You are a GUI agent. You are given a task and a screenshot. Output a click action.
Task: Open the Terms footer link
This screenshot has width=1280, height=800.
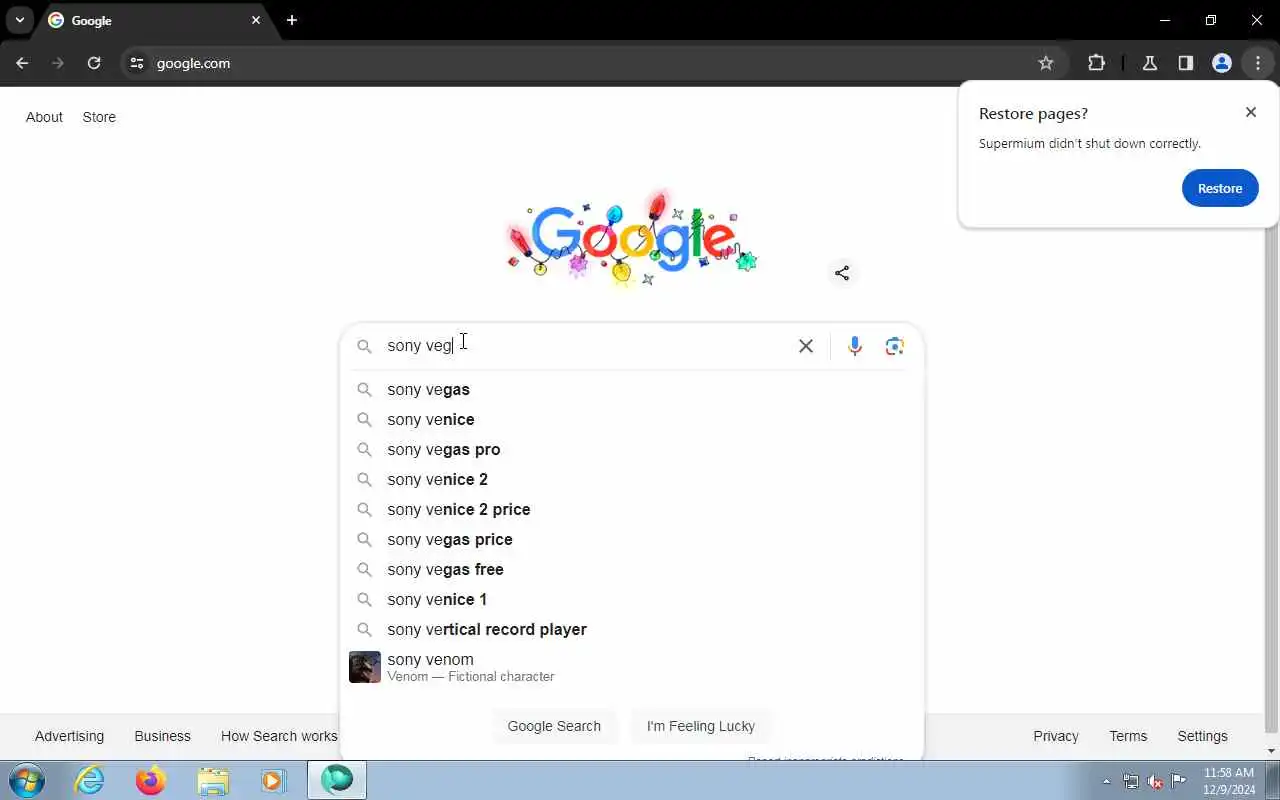click(1128, 736)
